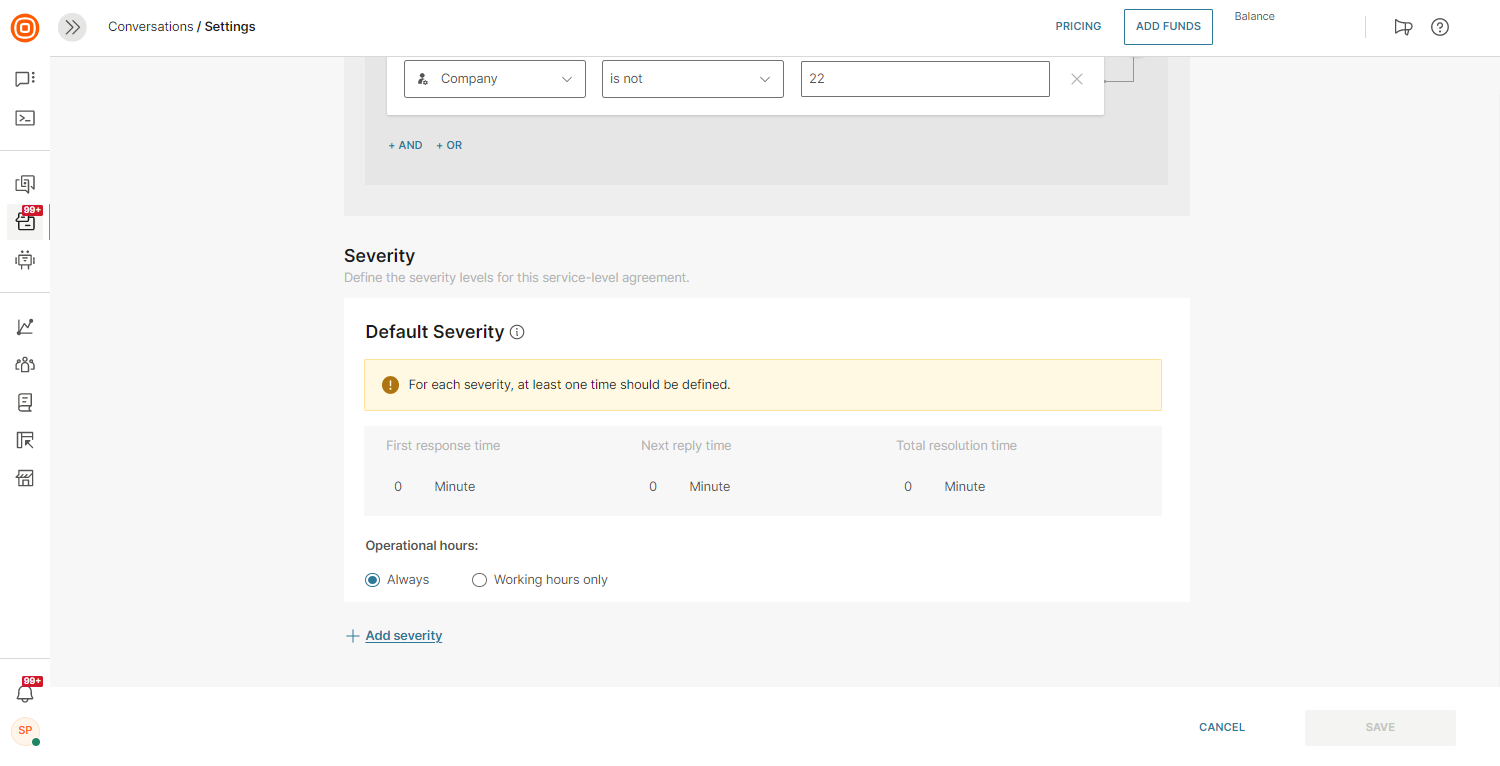Click the Add Funds button

(1168, 27)
